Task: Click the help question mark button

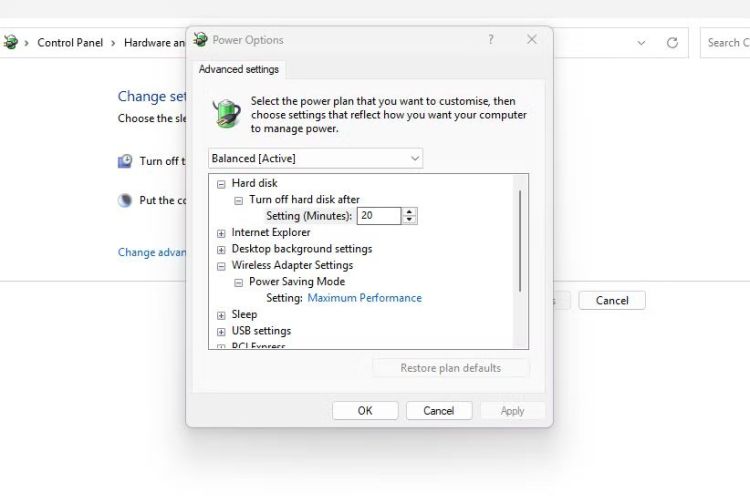Action: (x=490, y=40)
